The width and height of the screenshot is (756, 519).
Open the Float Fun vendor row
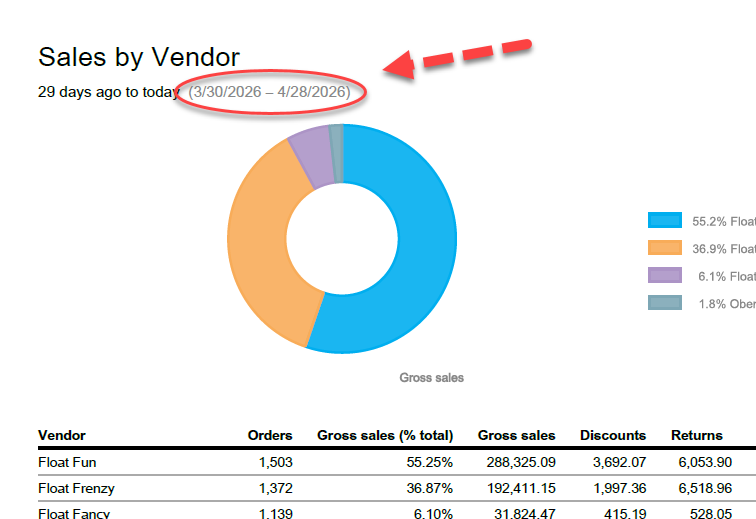click(x=67, y=463)
